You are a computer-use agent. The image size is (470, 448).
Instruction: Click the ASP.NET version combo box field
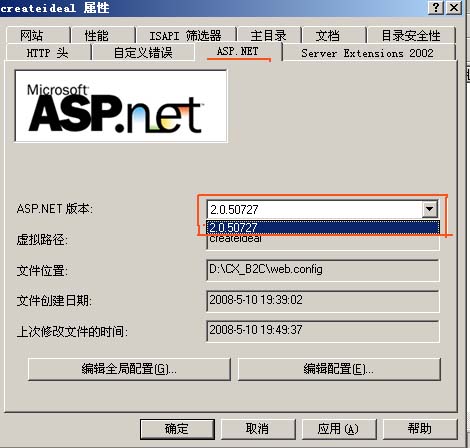point(323,209)
